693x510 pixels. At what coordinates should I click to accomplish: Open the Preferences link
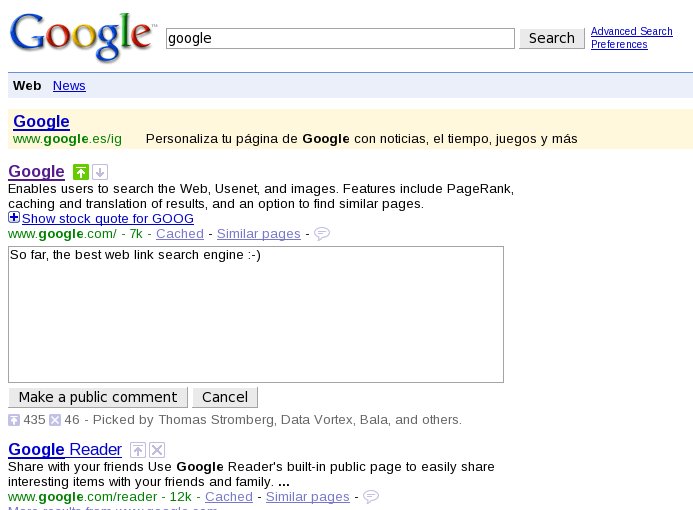click(619, 44)
